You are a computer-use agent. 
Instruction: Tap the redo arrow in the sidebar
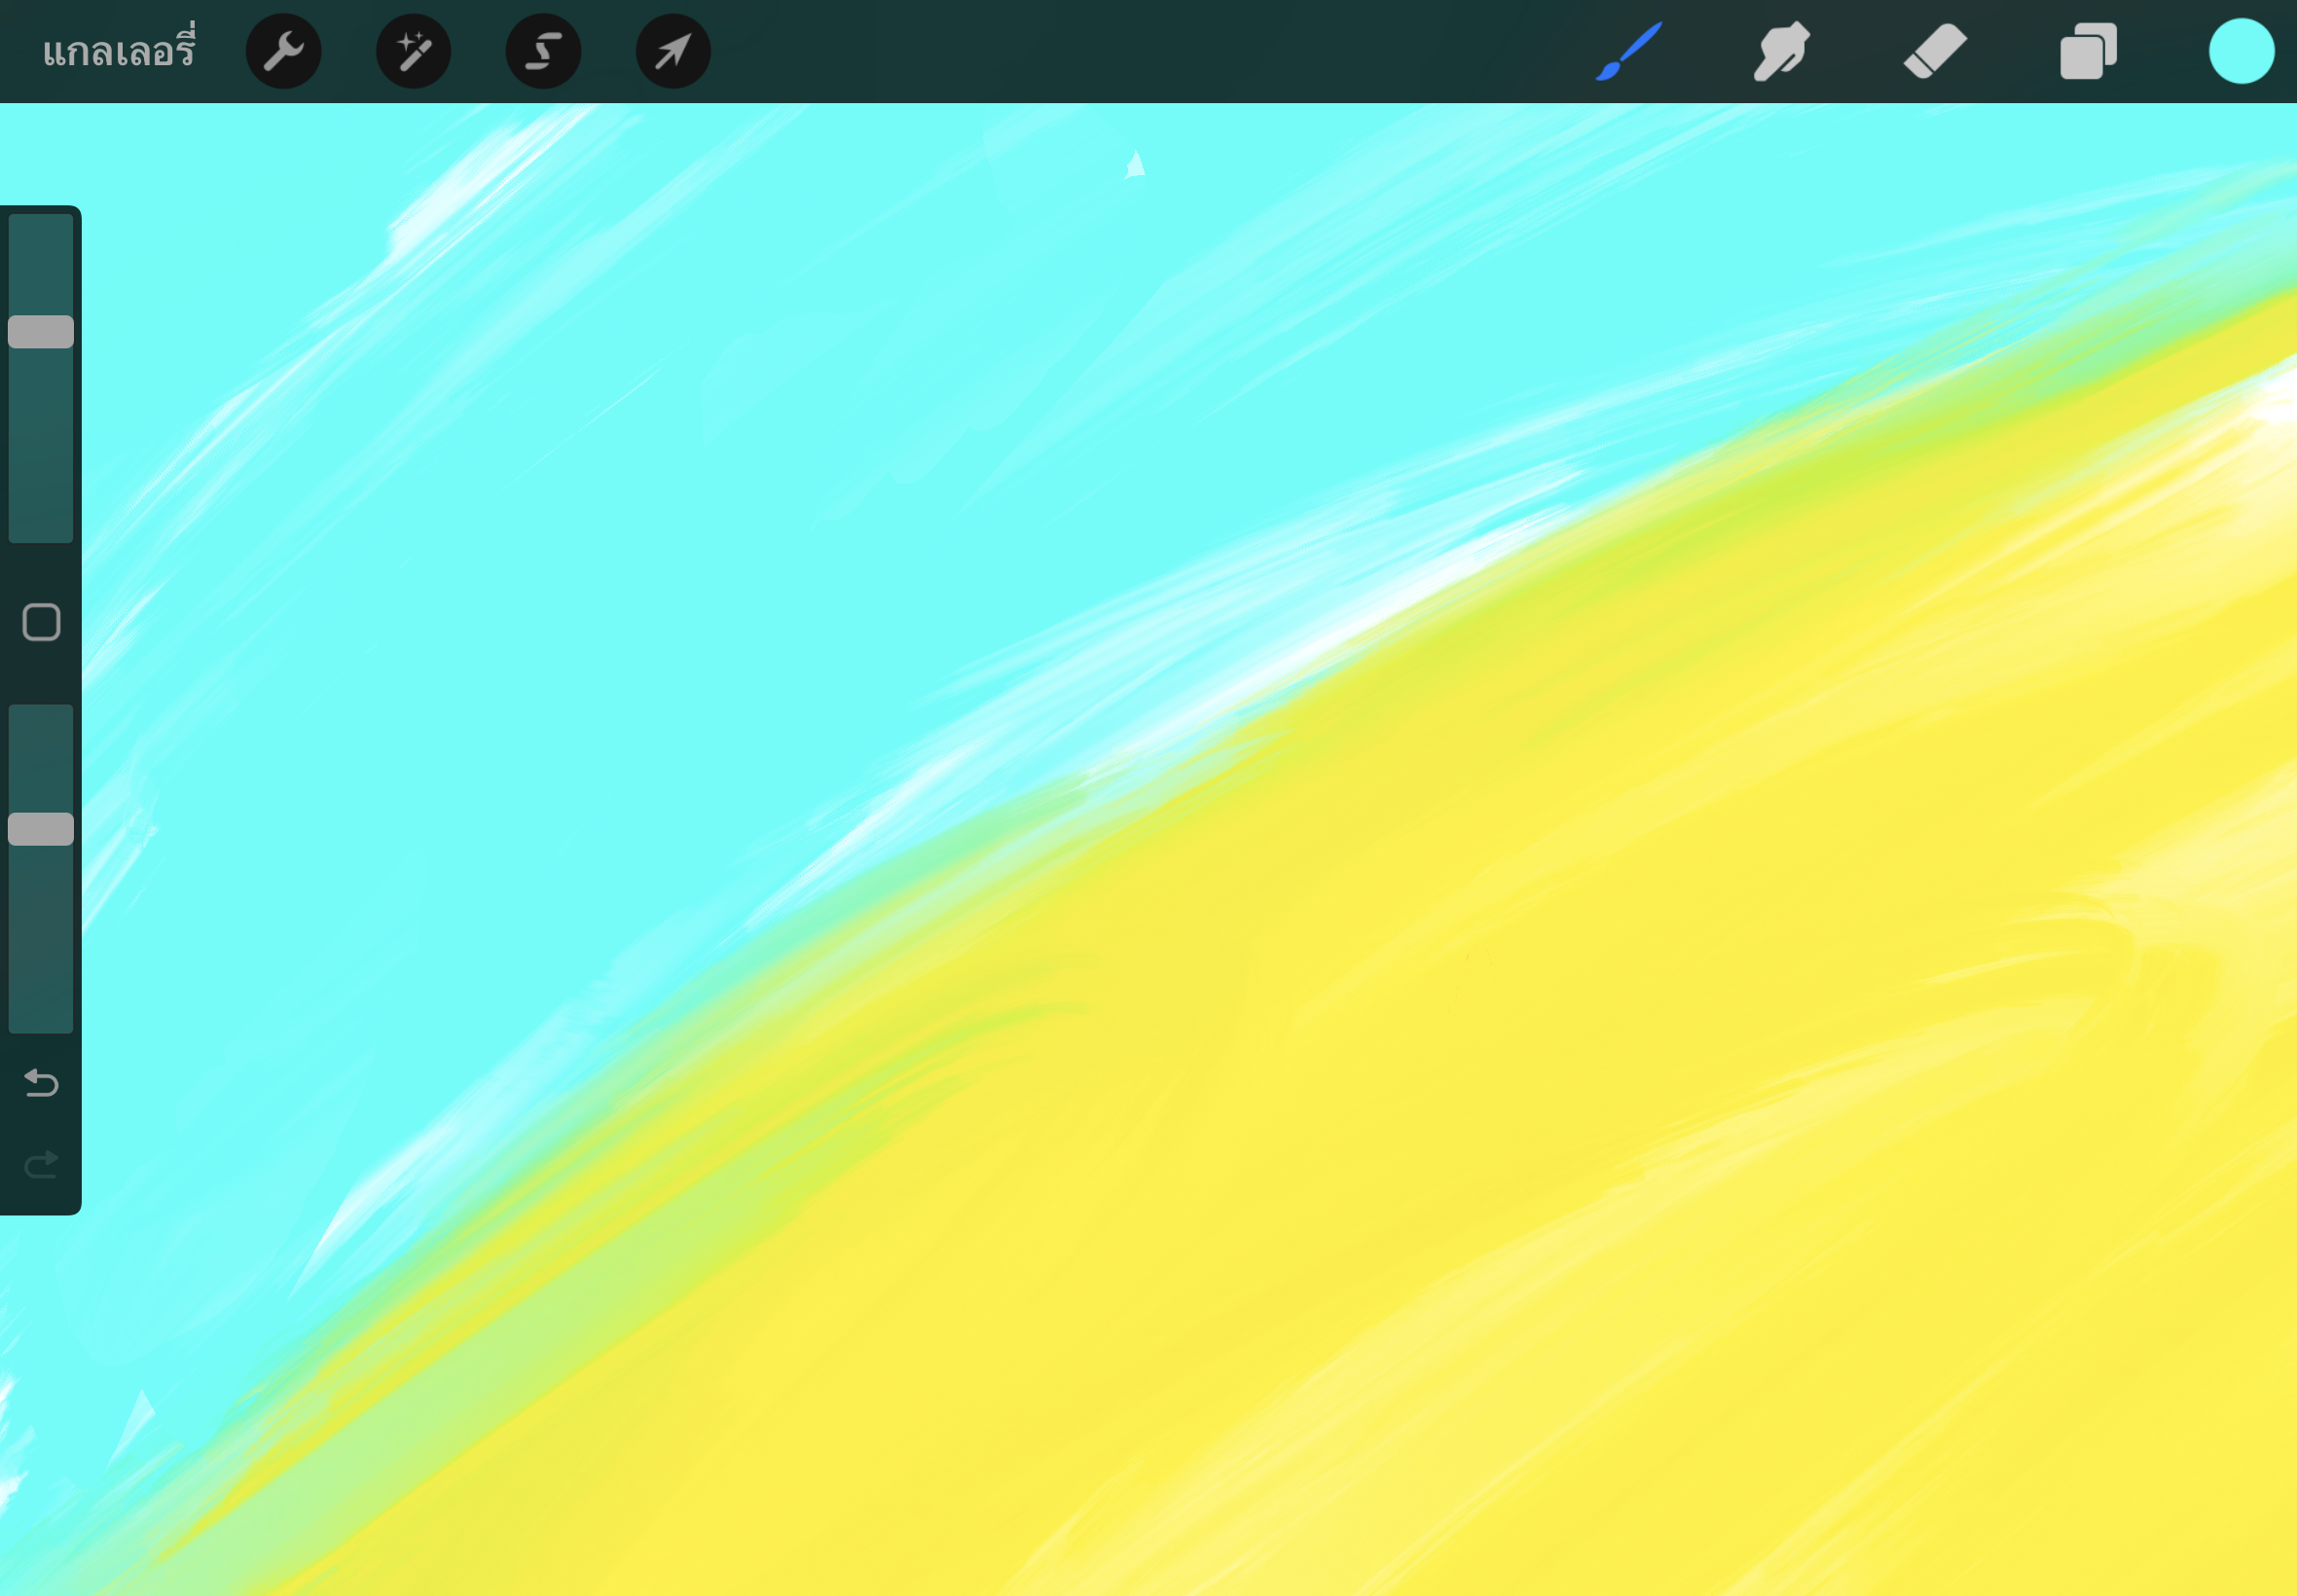pos(40,1164)
